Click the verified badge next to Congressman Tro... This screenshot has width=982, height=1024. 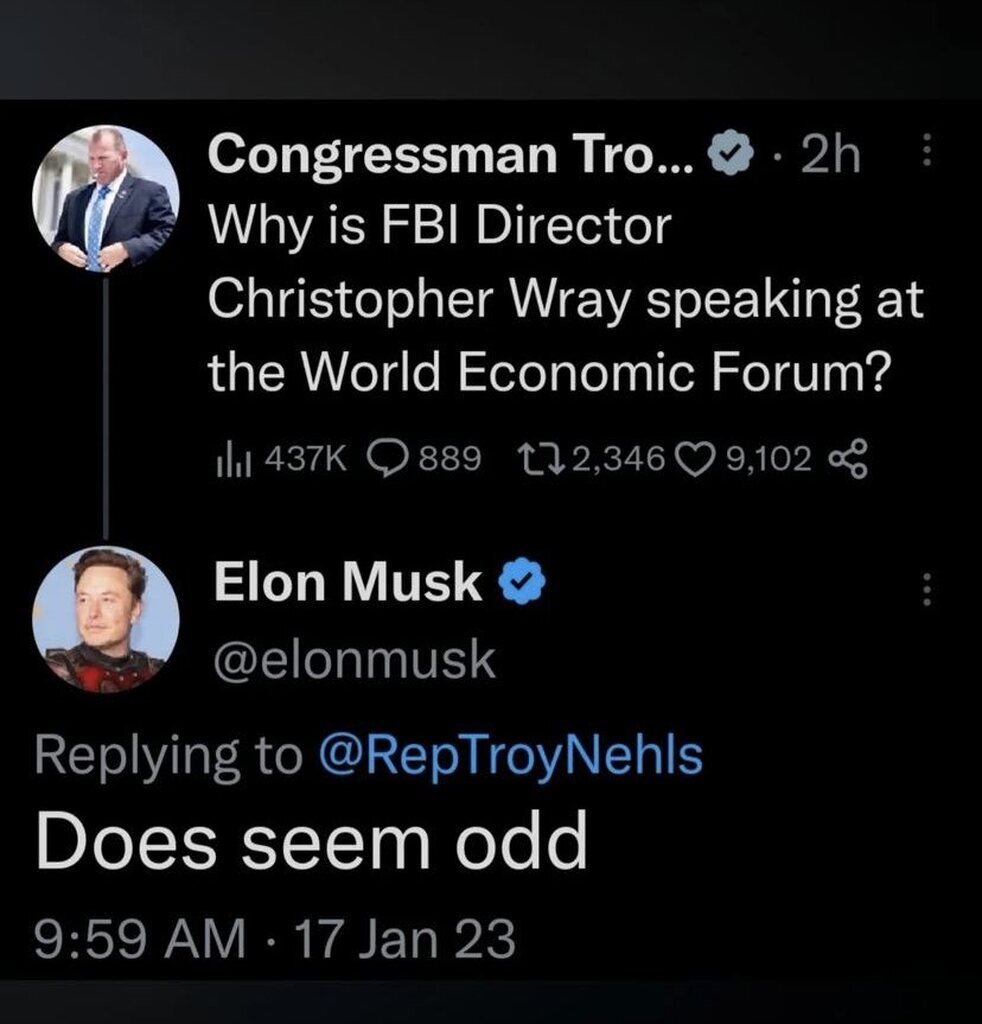[727, 156]
